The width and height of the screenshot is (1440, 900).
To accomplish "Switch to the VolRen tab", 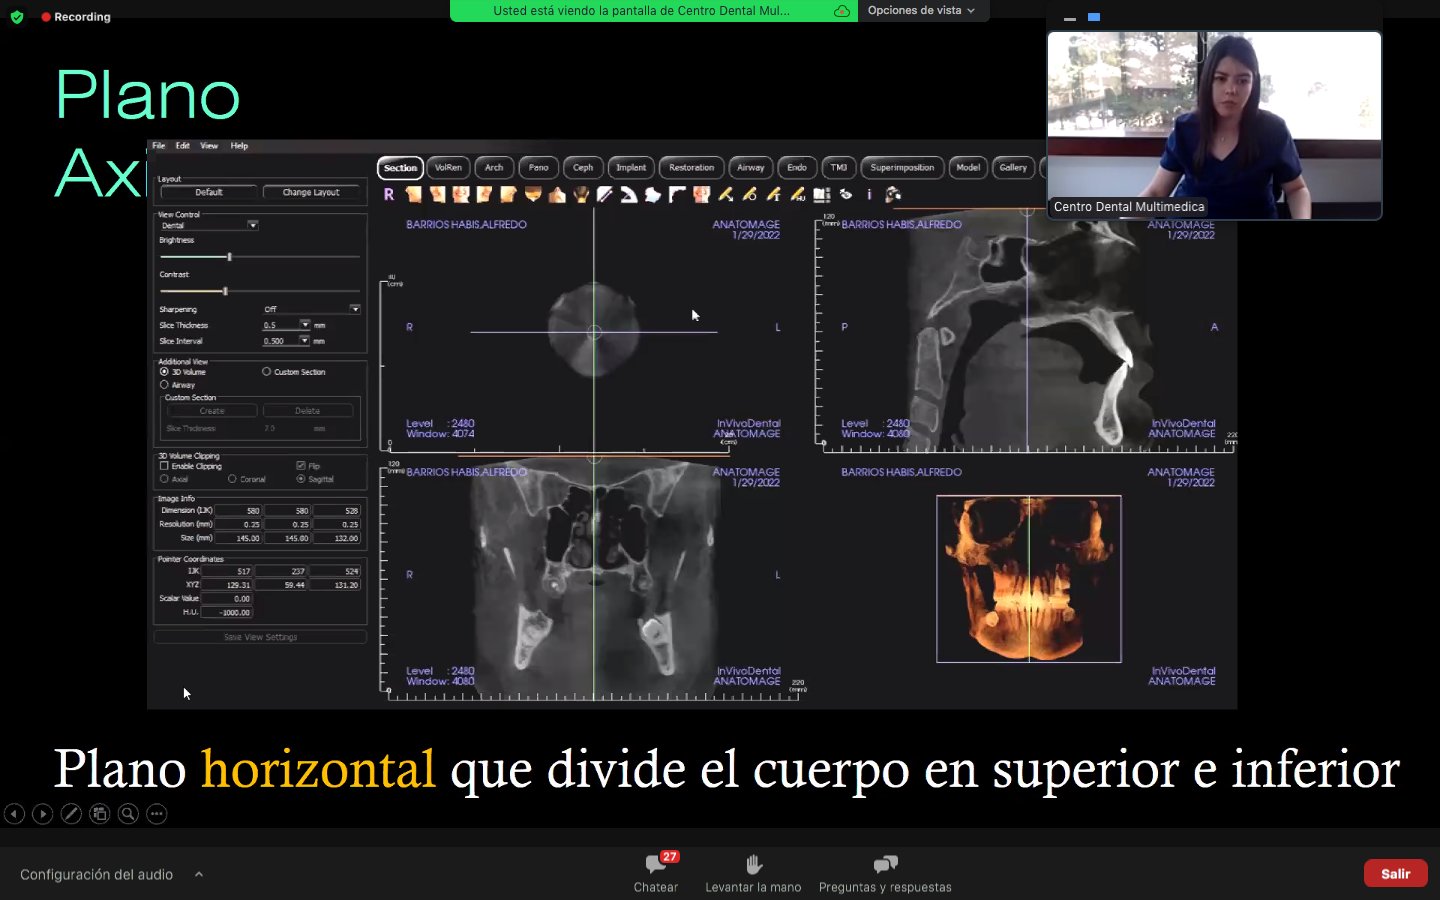I will coord(448,168).
